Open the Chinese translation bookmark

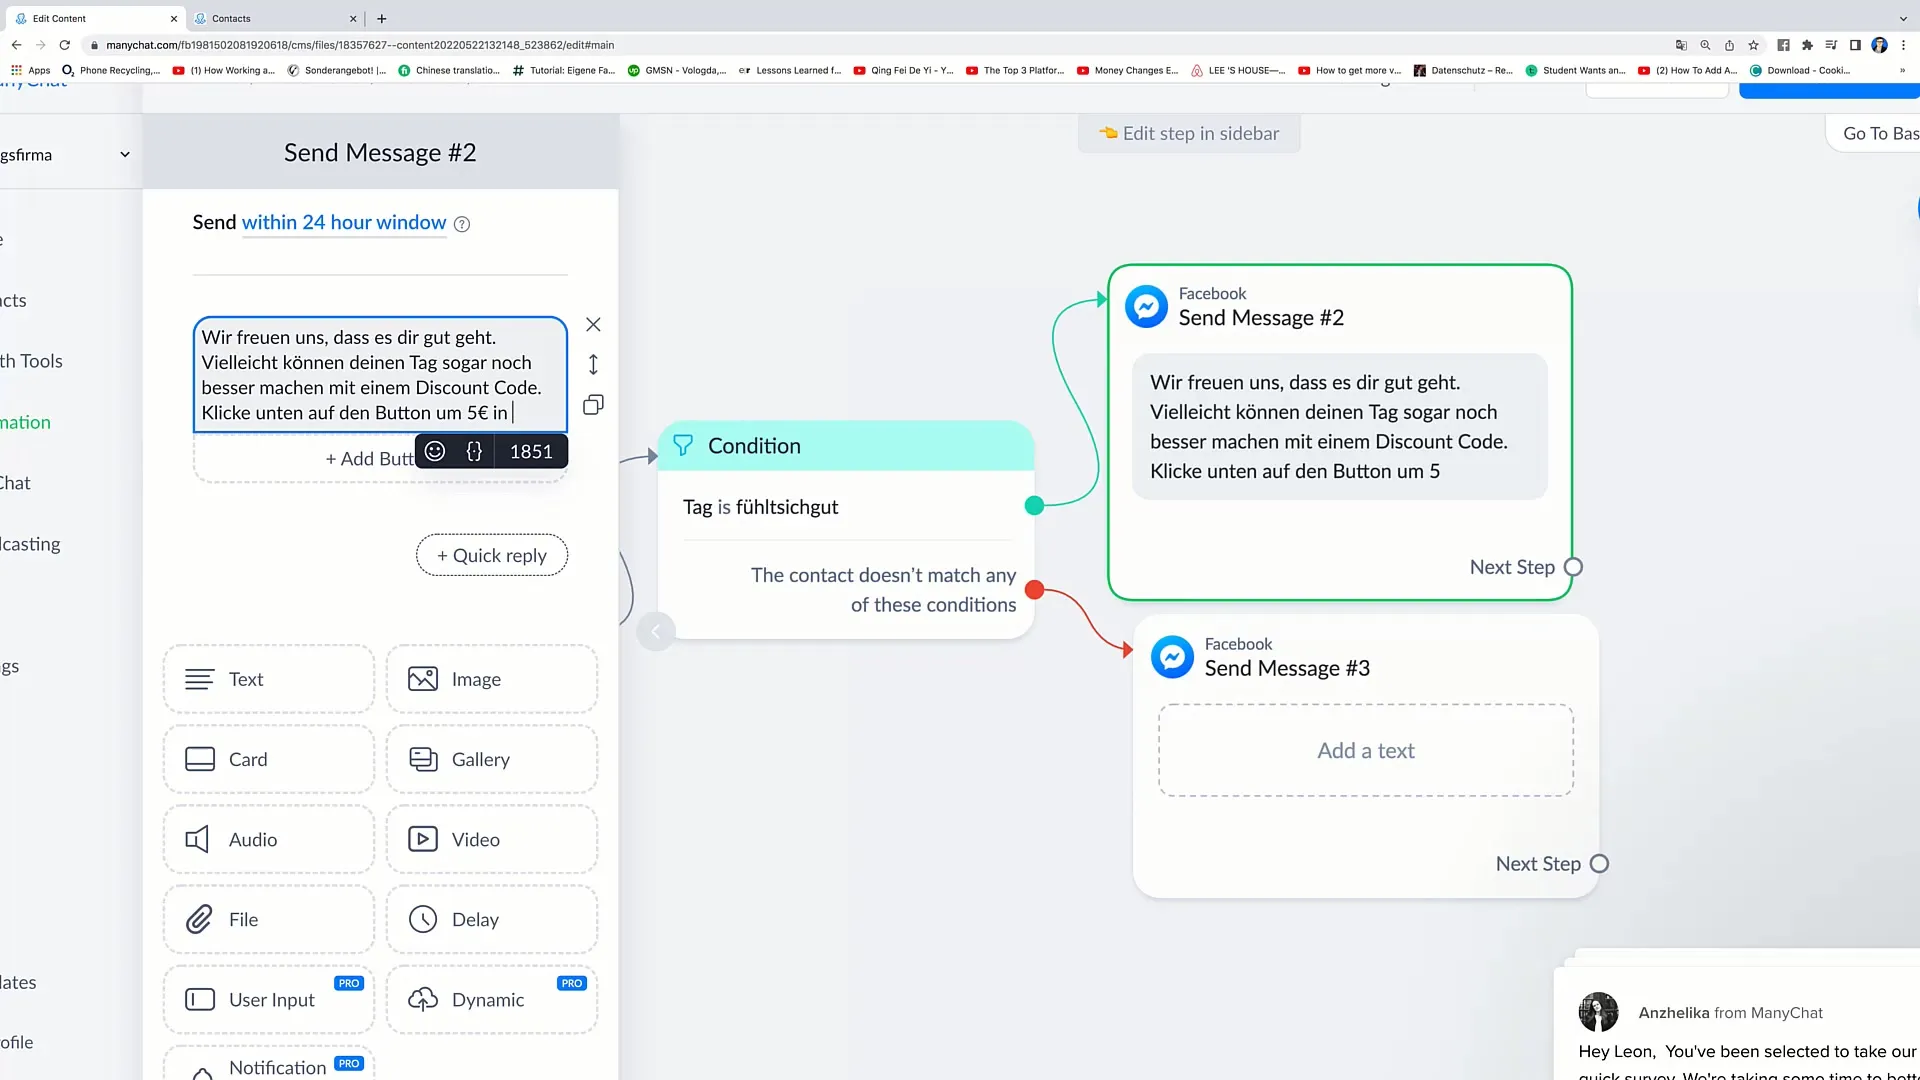pos(449,70)
